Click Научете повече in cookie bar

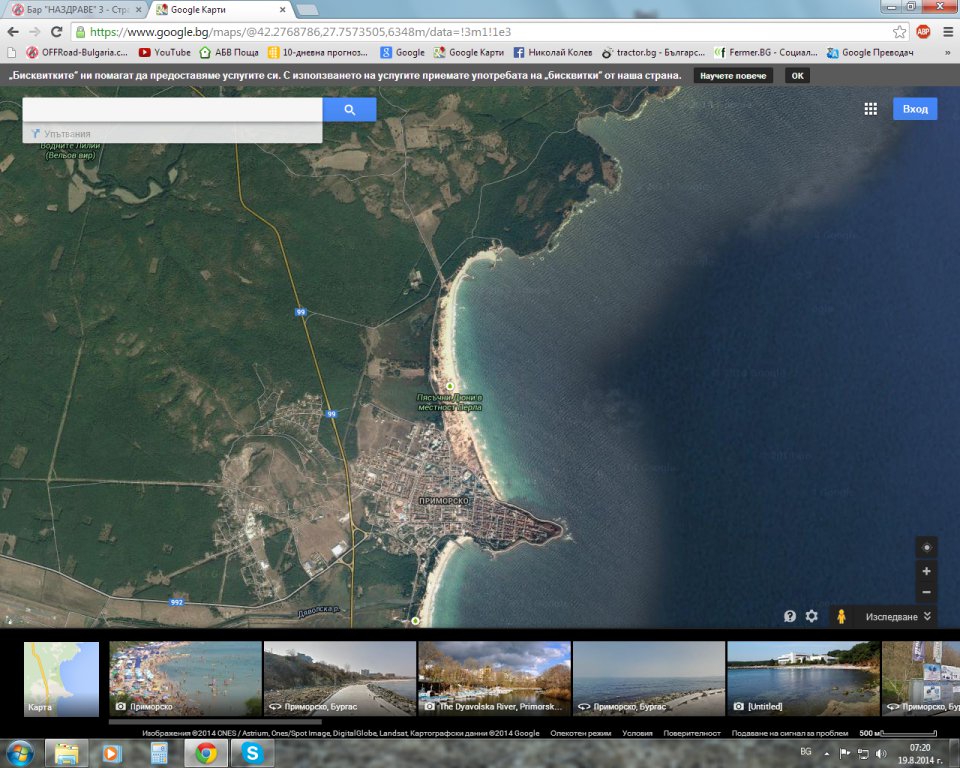[x=733, y=76]
